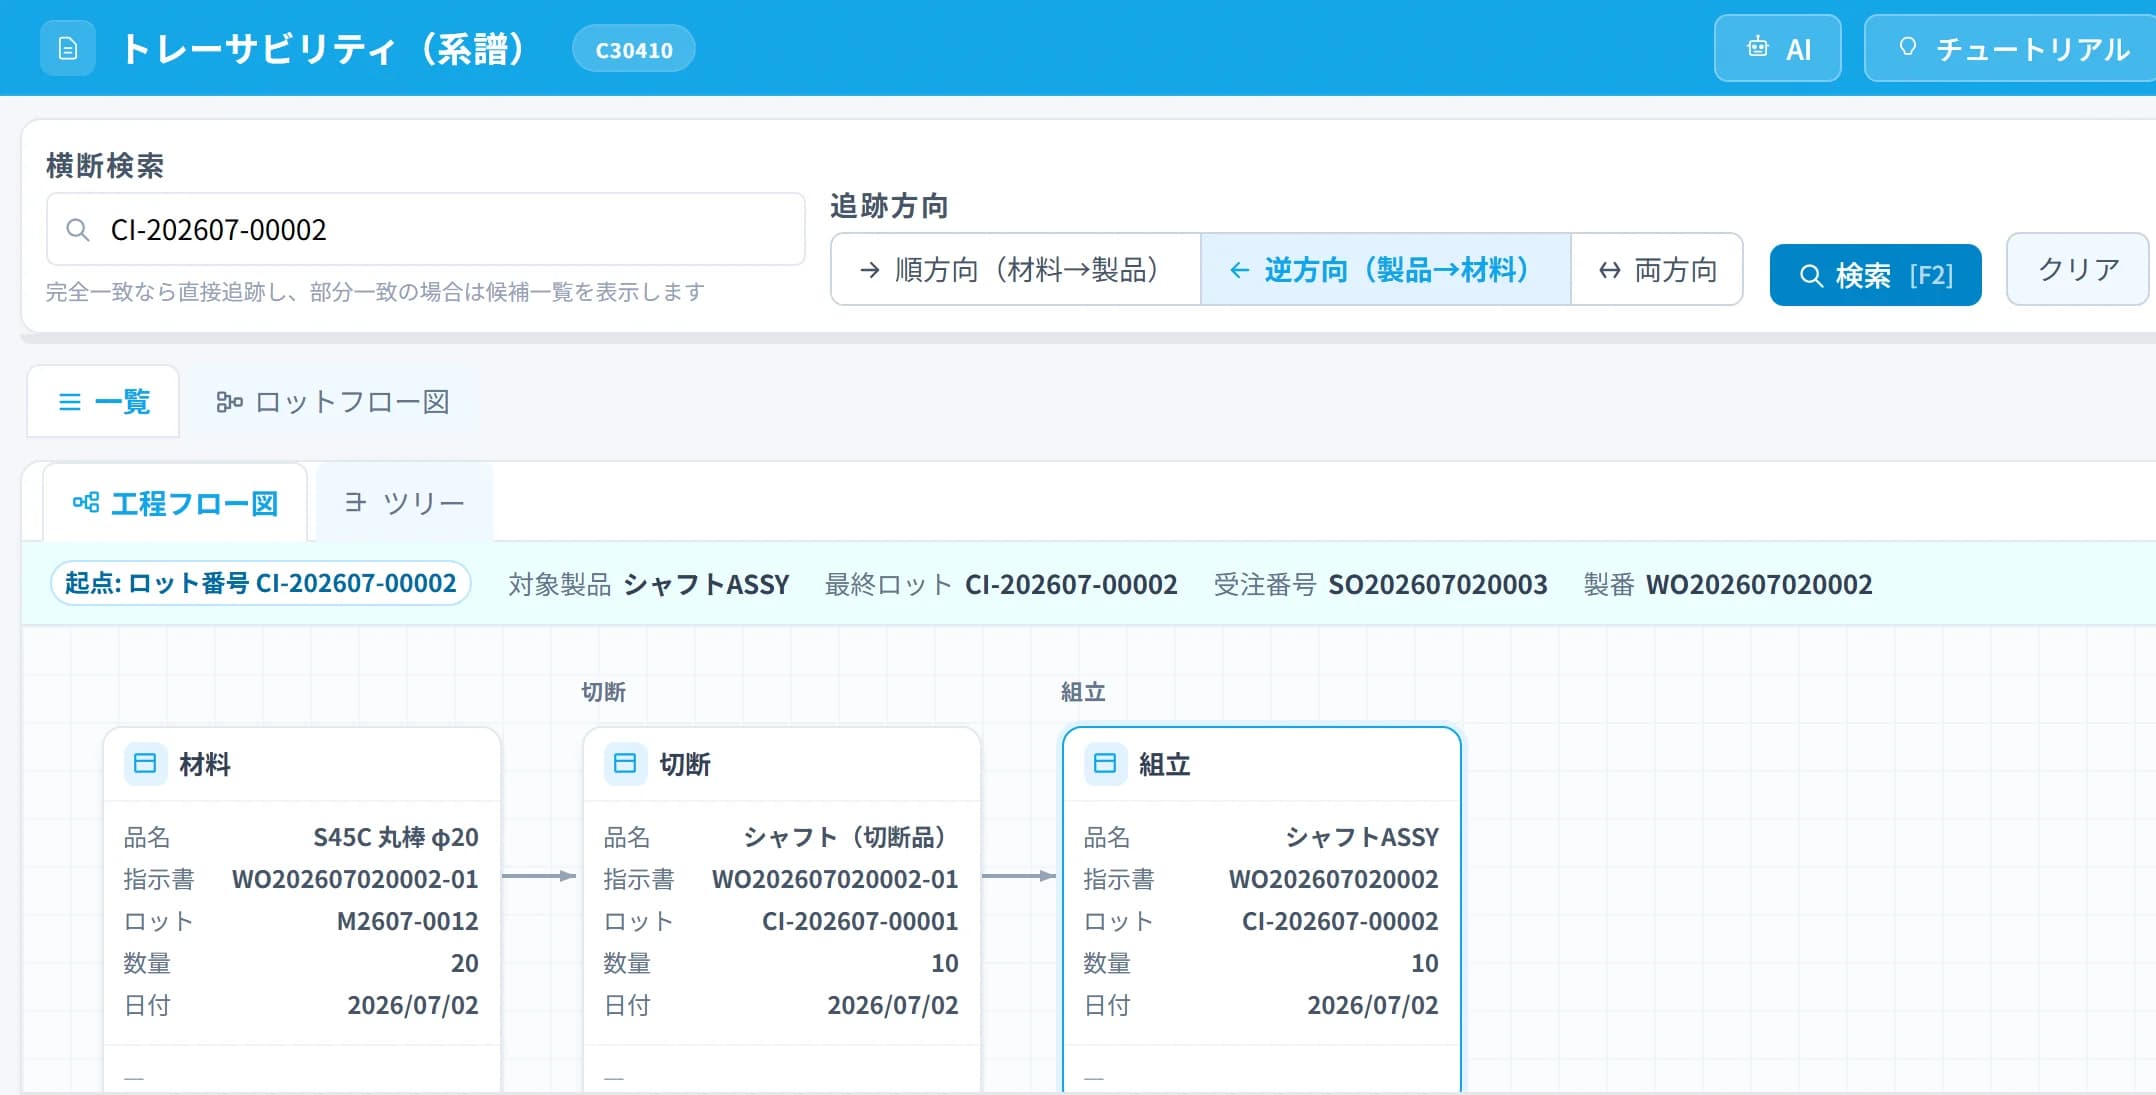Click lot value M2607-0012 in 材料 node
The height and width of the screenshot is (1095, 2156).
click(407, 921)
